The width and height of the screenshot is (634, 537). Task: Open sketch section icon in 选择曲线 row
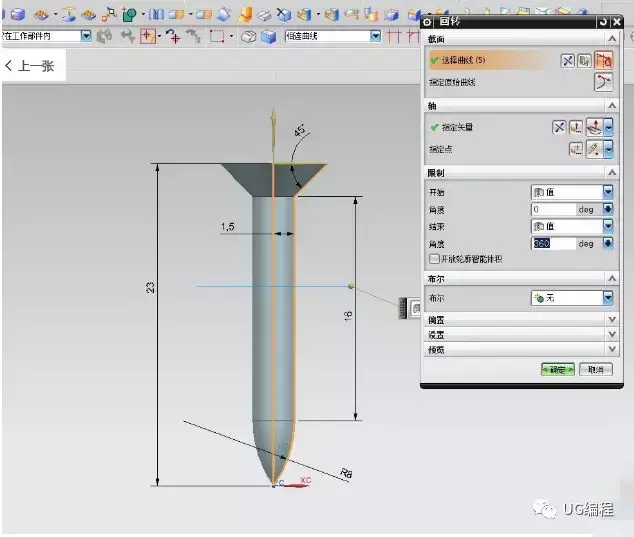click(x=584, y=61)
